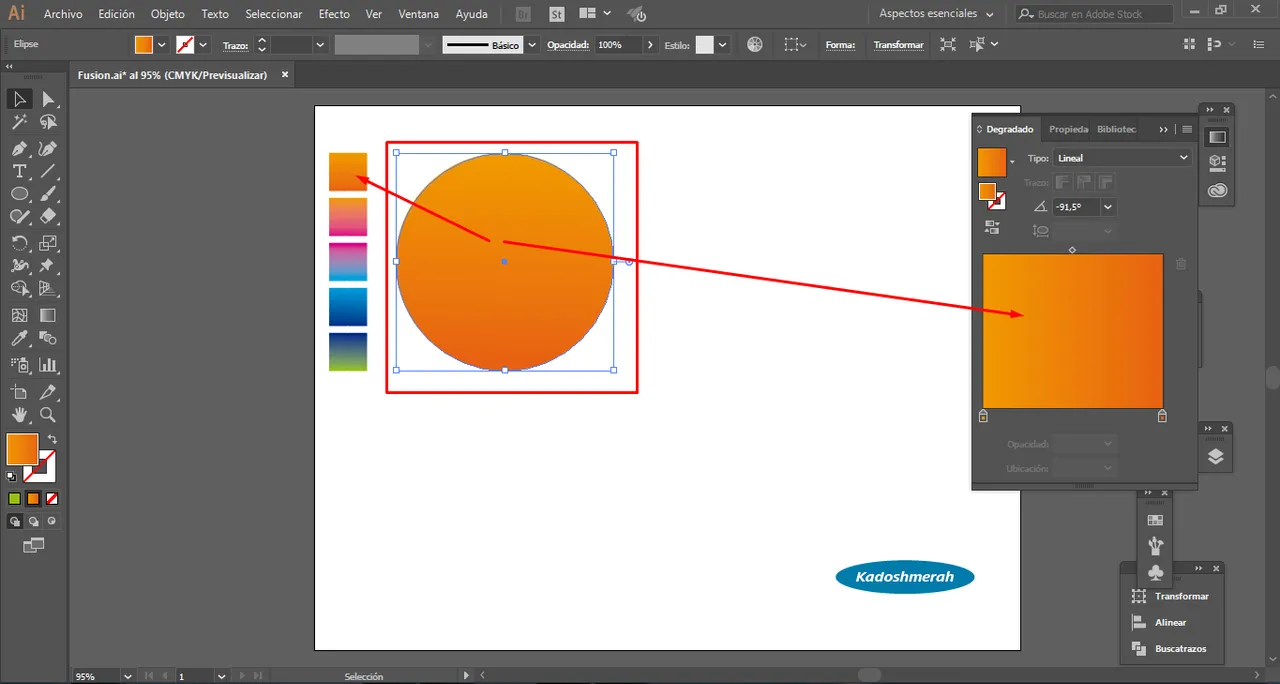The width and height of the screenshot is (1280, 684).
Task: Select the black arrow Selection tool
Action: [x=19, y=99]
